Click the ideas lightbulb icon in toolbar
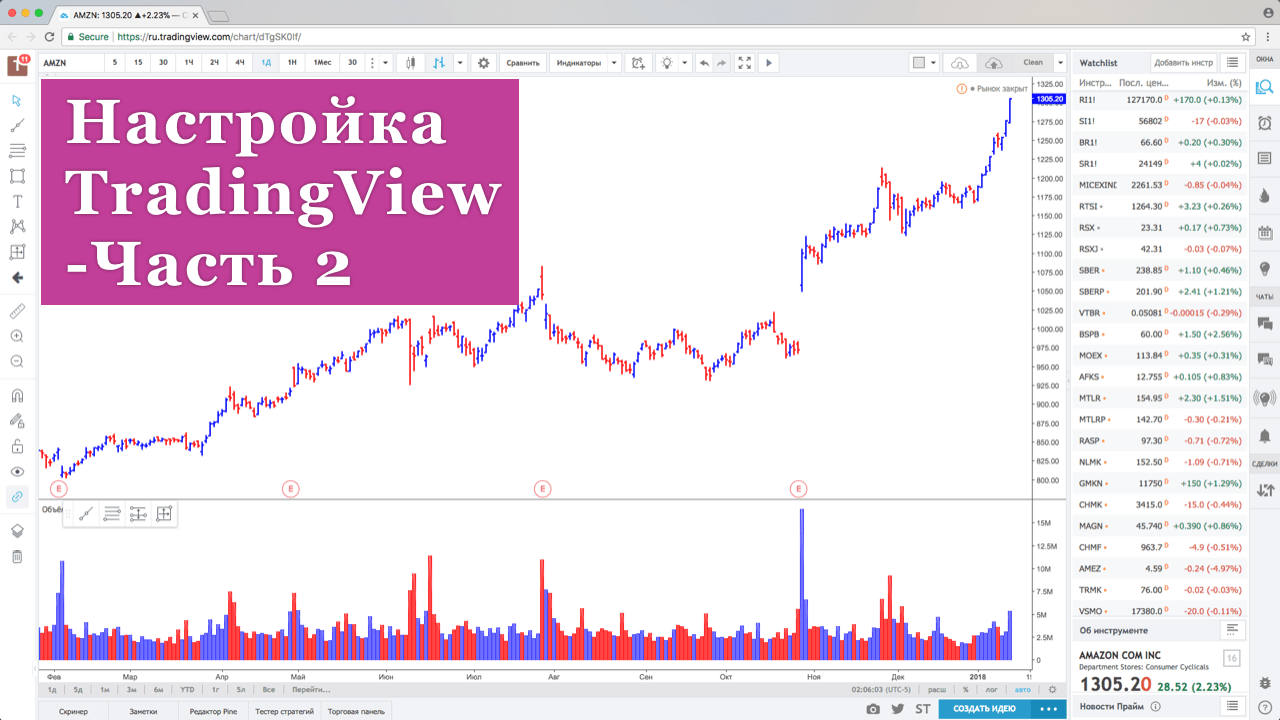This screenshot has width=1280, height=720. 667,62
